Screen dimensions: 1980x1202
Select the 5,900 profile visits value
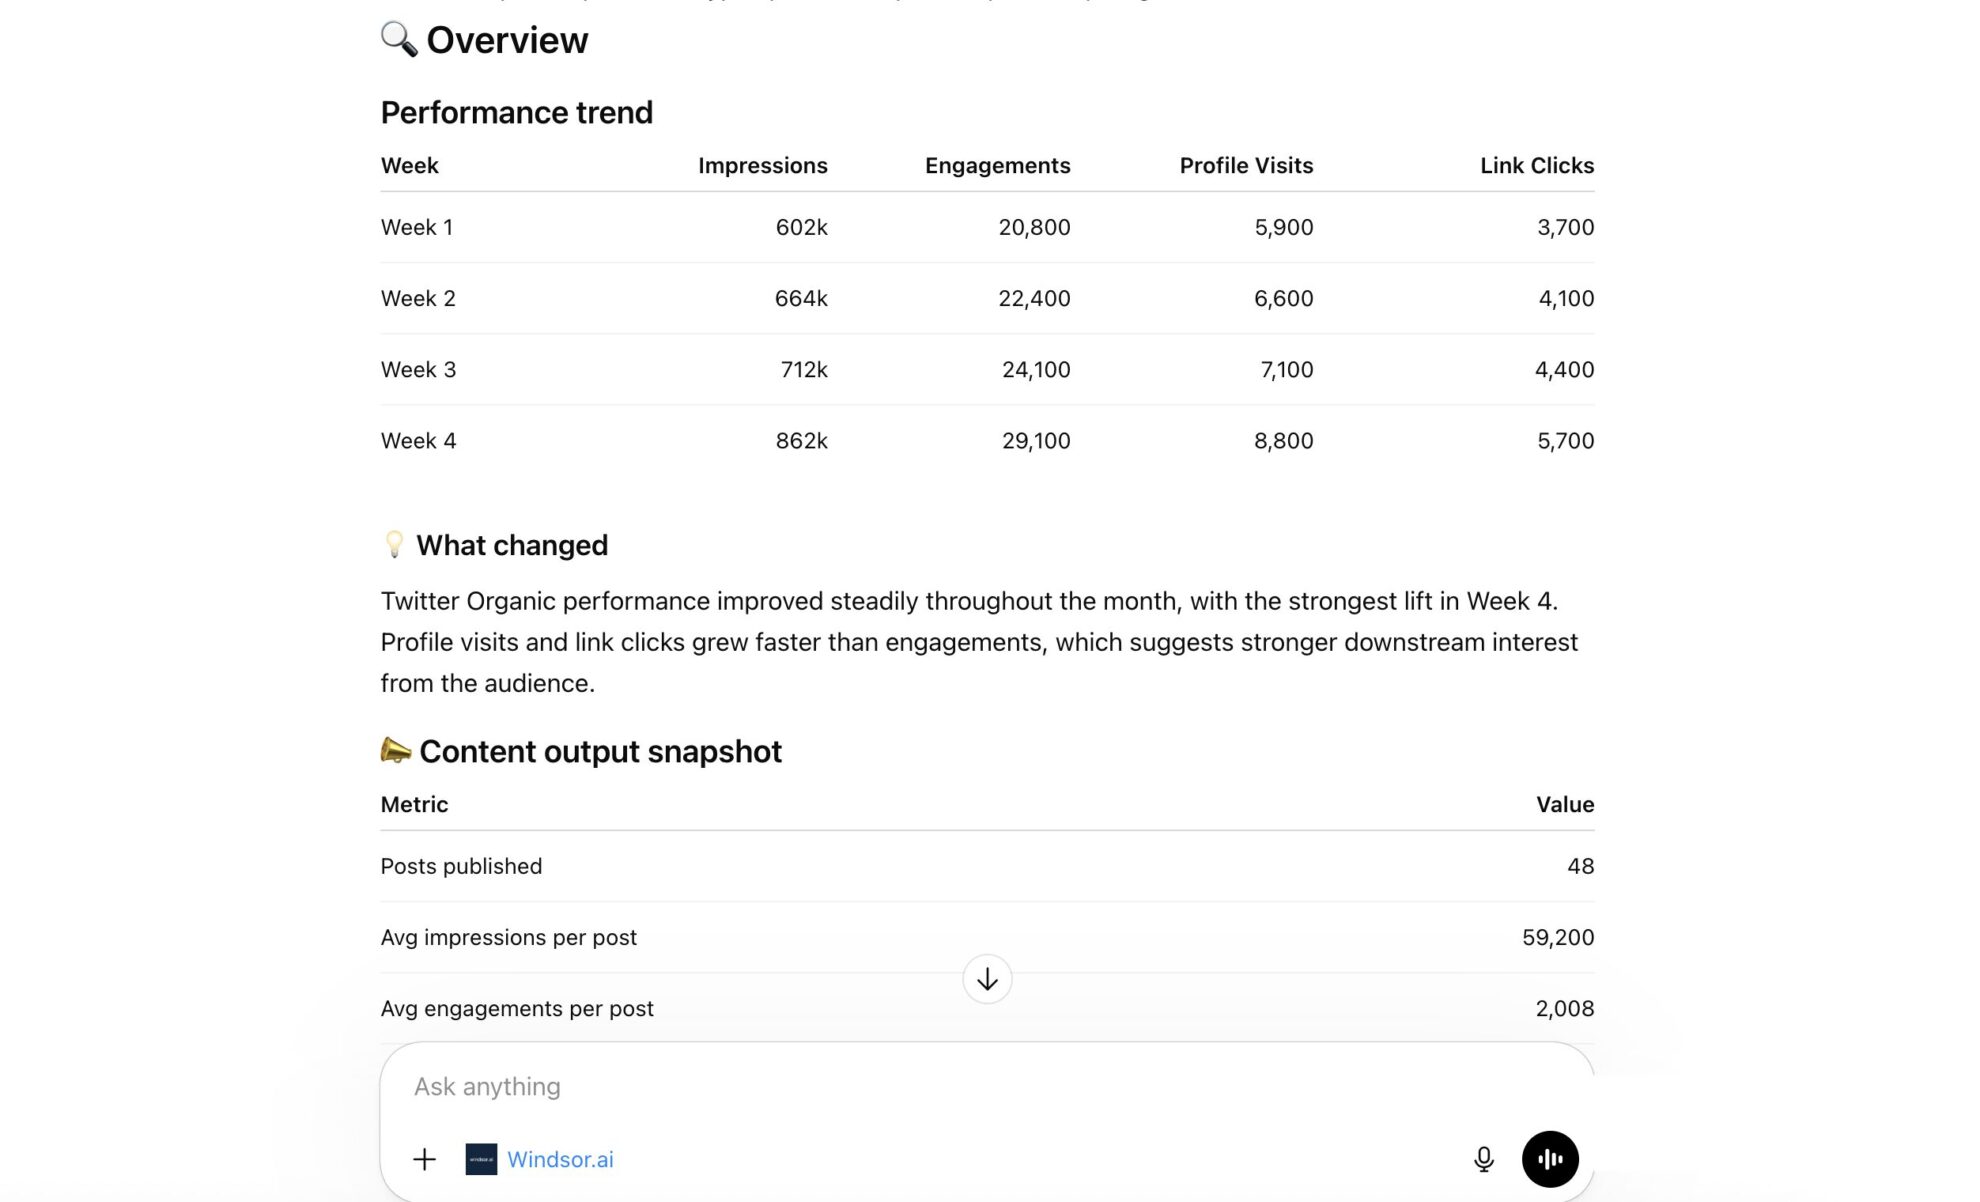pyautogui.click(x=1283, y=227)
